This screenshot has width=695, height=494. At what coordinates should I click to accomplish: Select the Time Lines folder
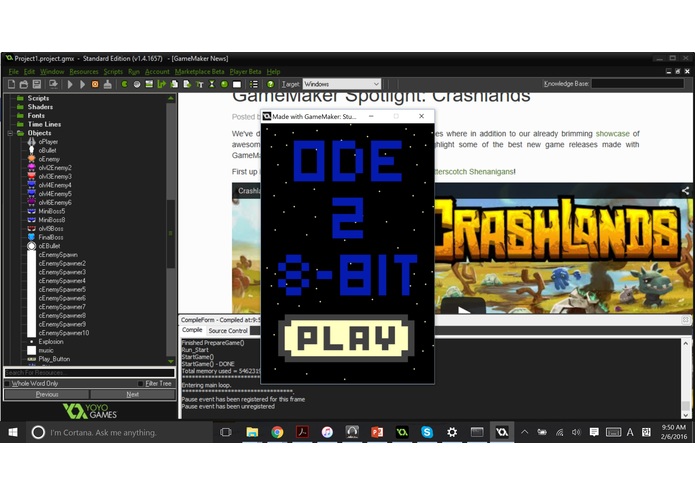coord(44,124)
